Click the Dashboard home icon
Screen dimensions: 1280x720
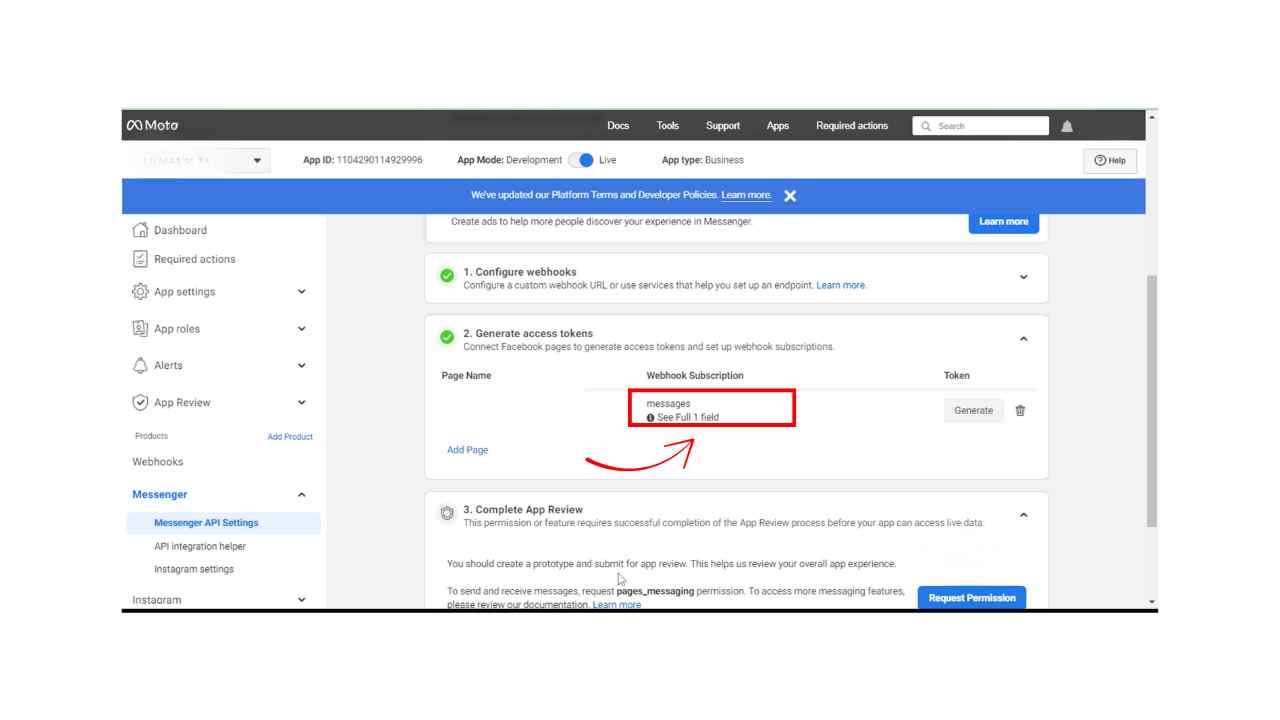pos(140,230)
